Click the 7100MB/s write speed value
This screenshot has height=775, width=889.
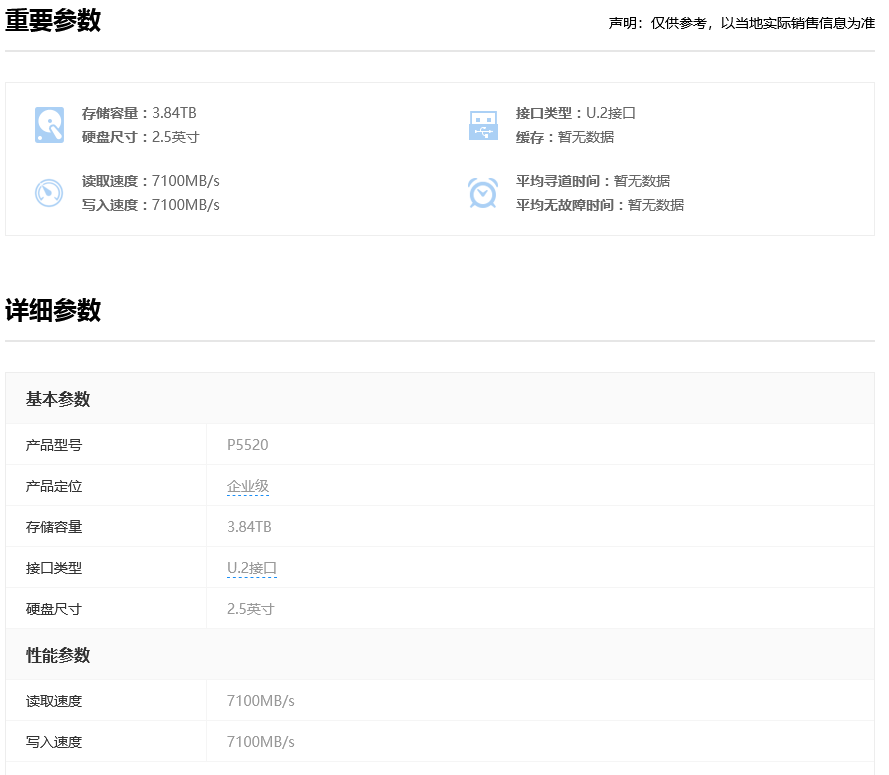(261, 742)
